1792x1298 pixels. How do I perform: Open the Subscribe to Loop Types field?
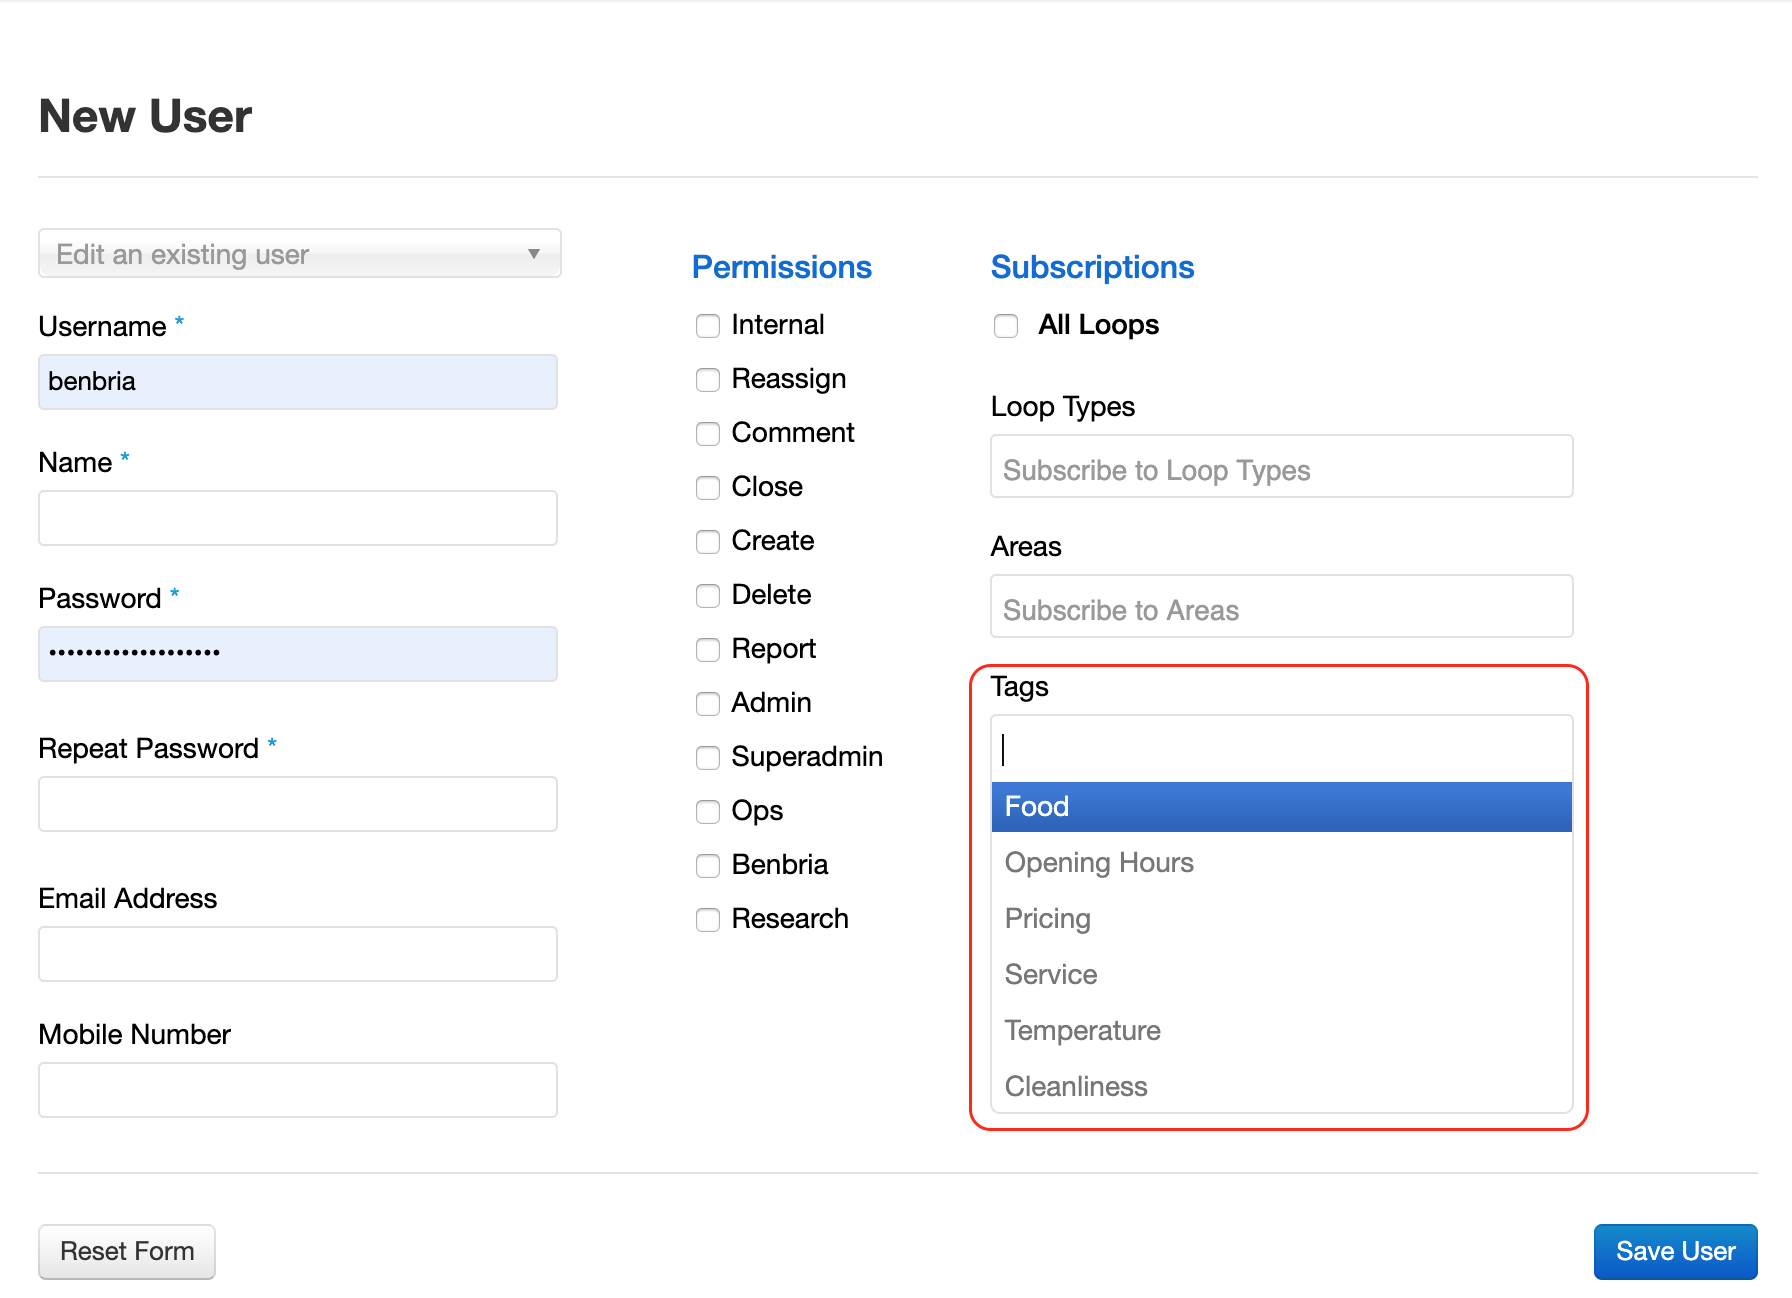pyautogui.click(x=1281, y=466)
